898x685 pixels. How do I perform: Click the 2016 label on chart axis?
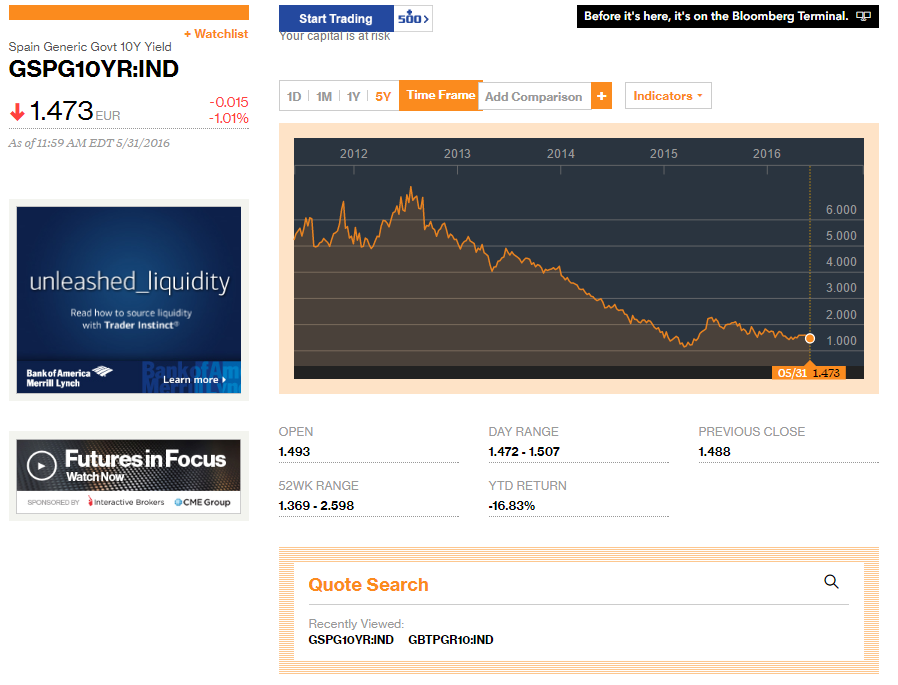[767, 153]
